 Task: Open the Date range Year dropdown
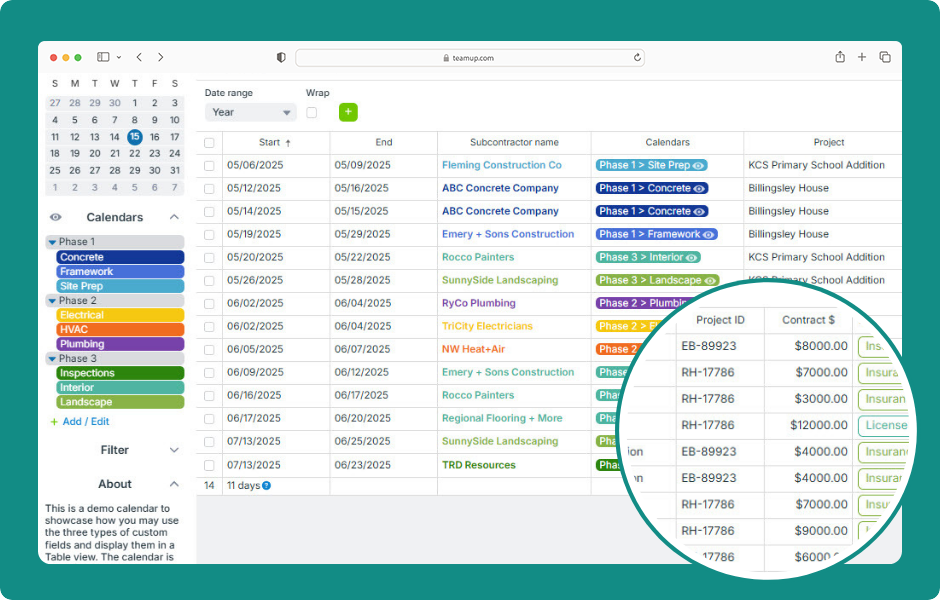[x=251, y=113]
